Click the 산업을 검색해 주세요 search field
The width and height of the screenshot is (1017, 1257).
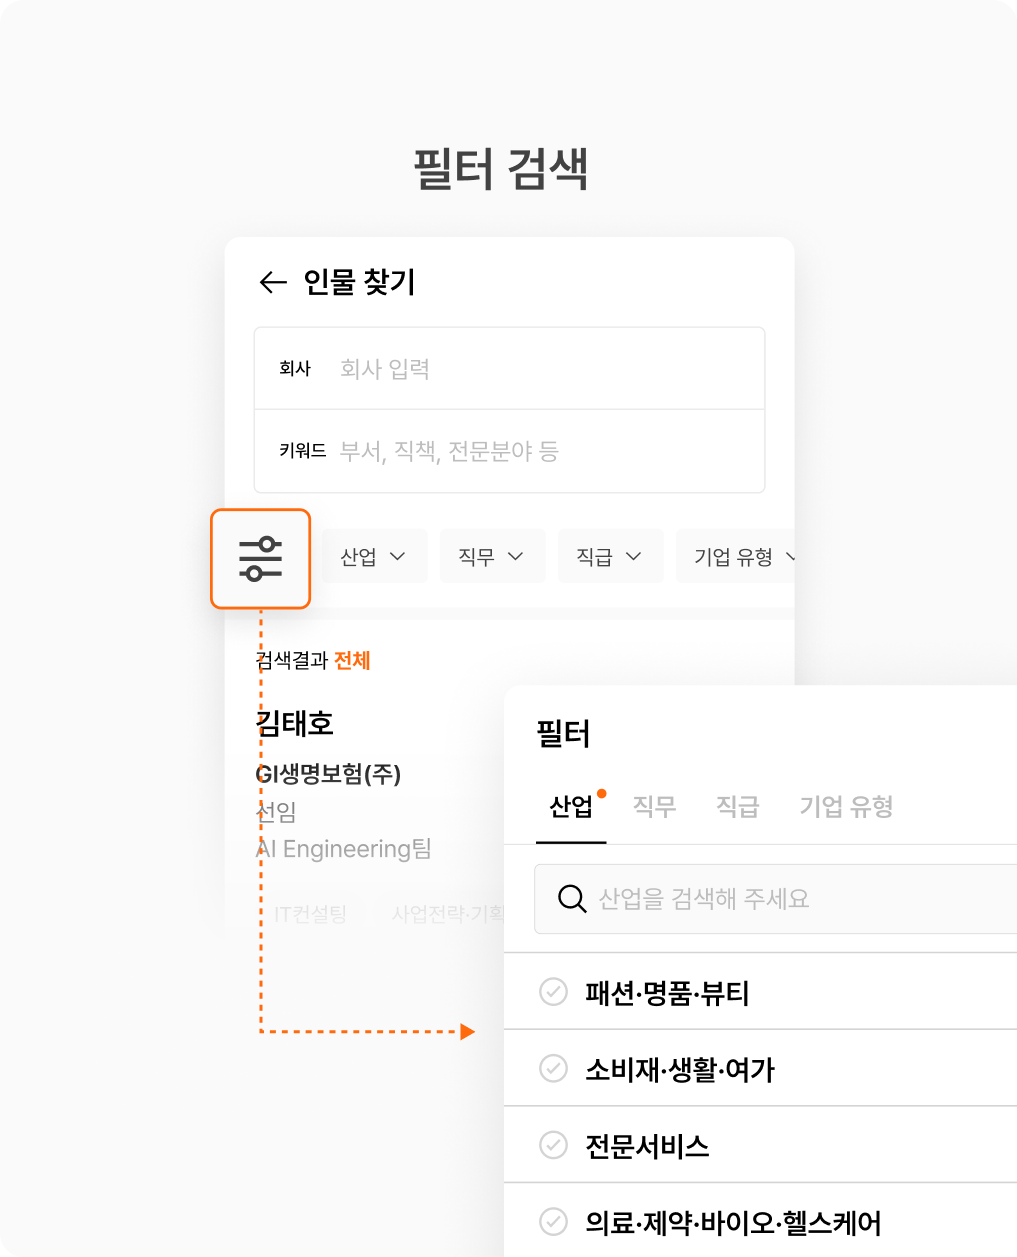[x=776, y=899]
